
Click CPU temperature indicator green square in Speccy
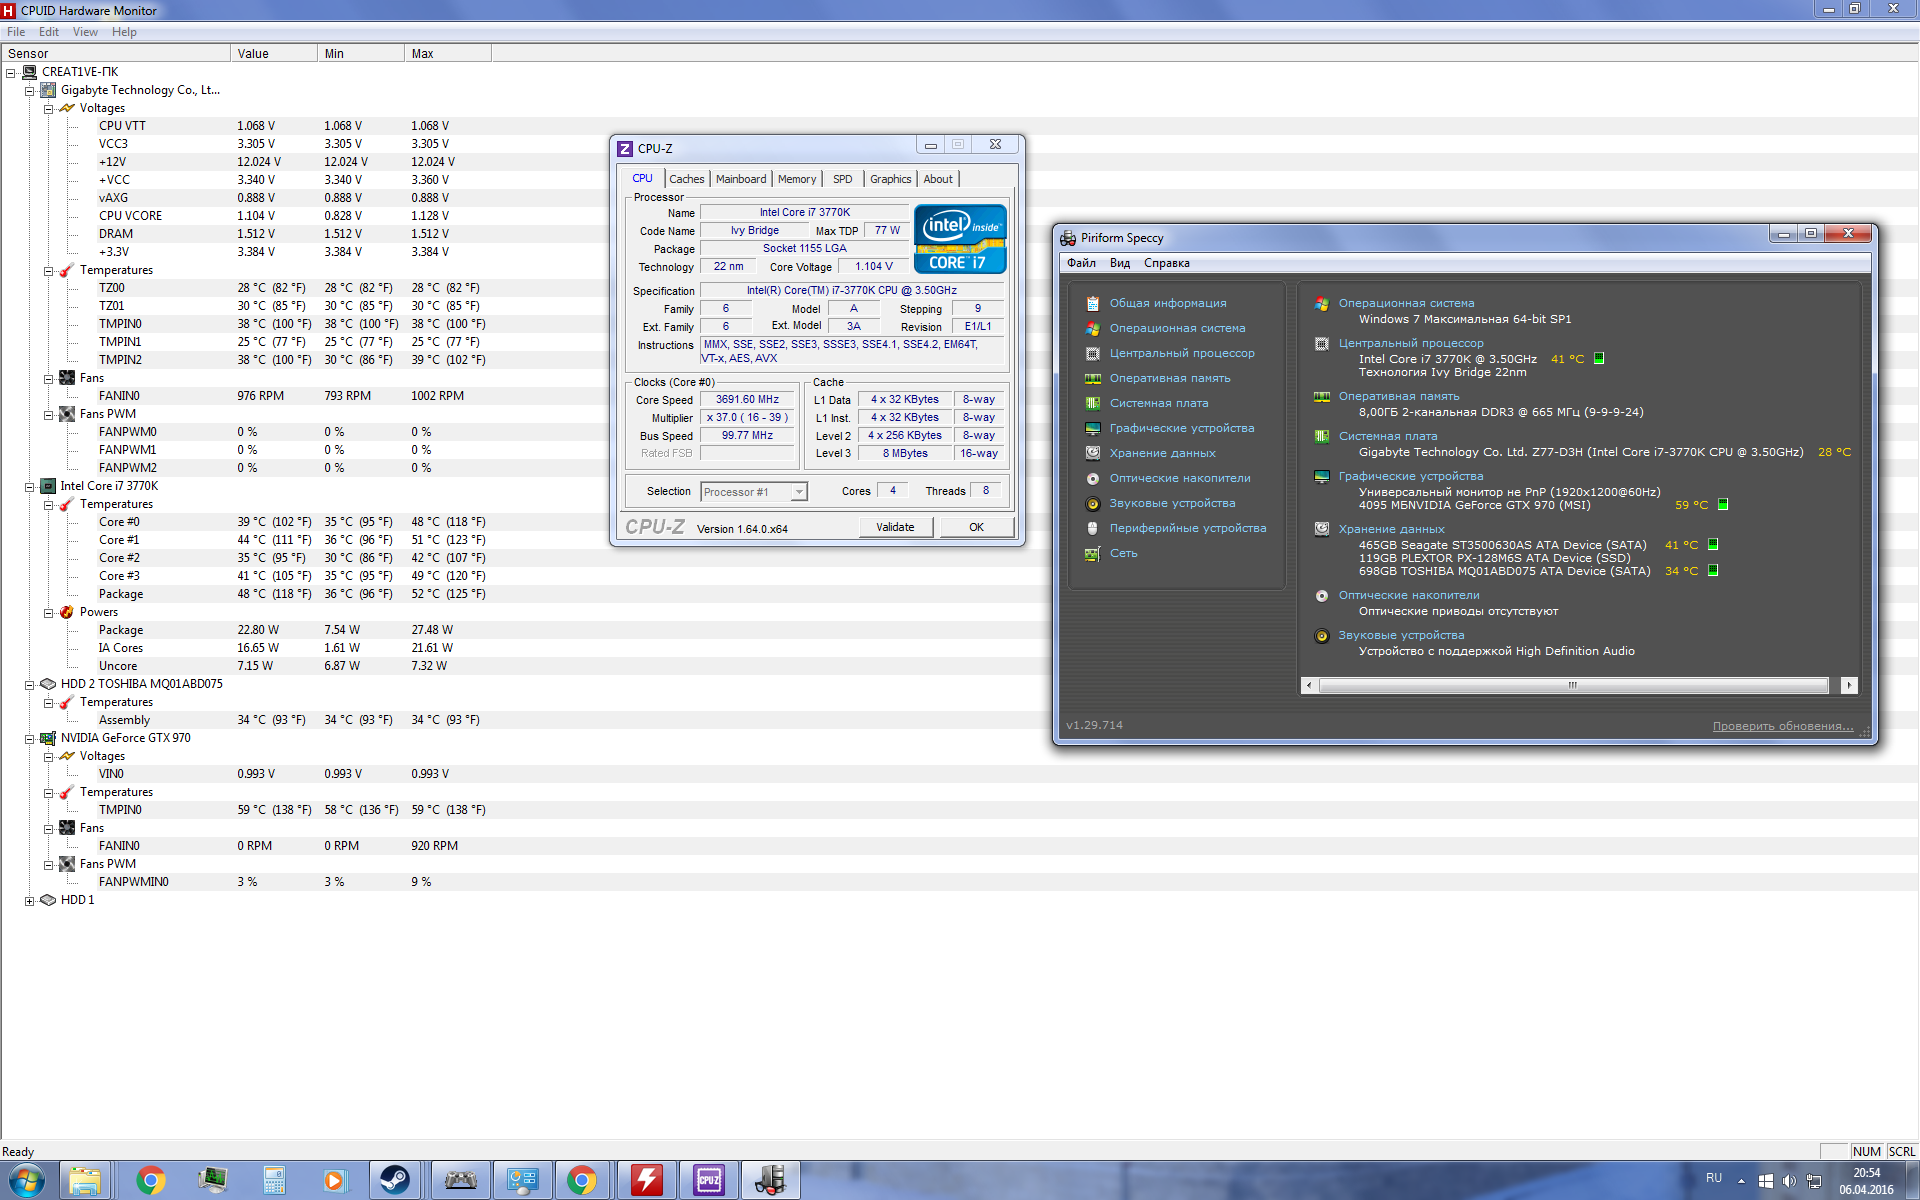click(1599, 358)
